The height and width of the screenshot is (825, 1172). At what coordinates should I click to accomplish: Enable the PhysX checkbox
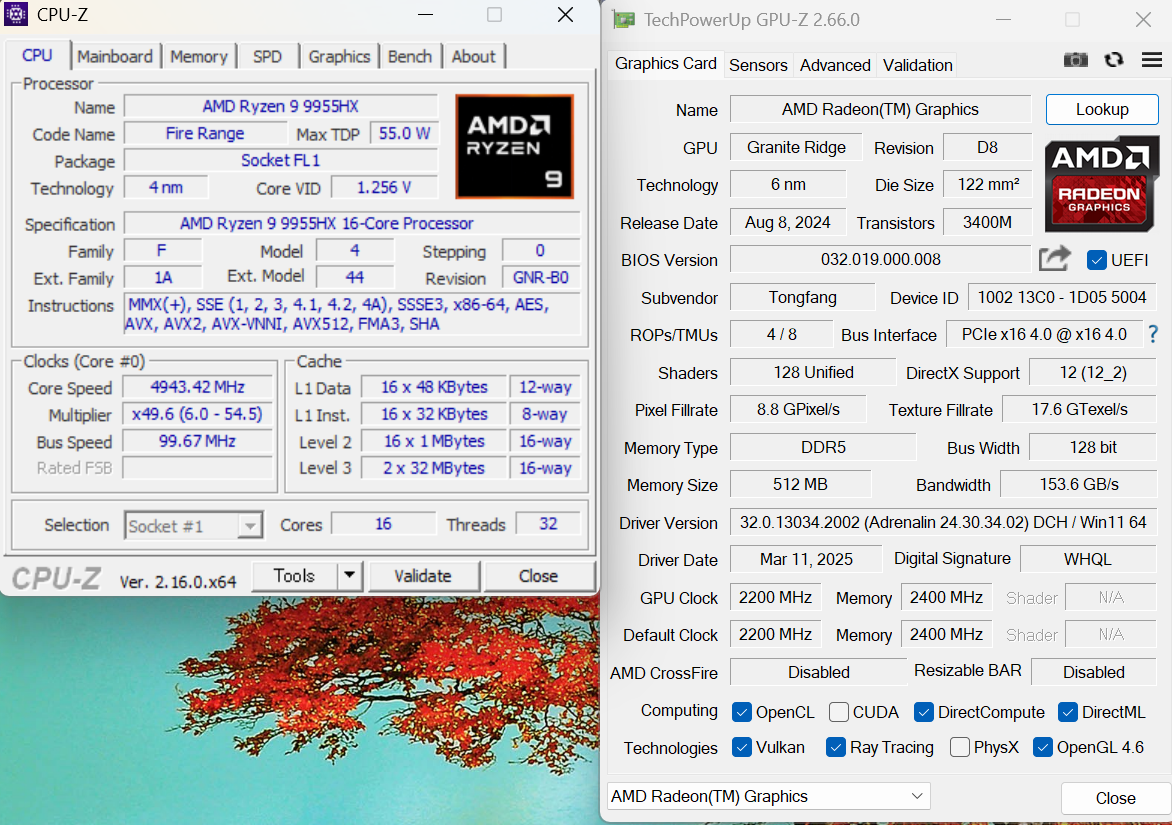click(x=959, y=747)
